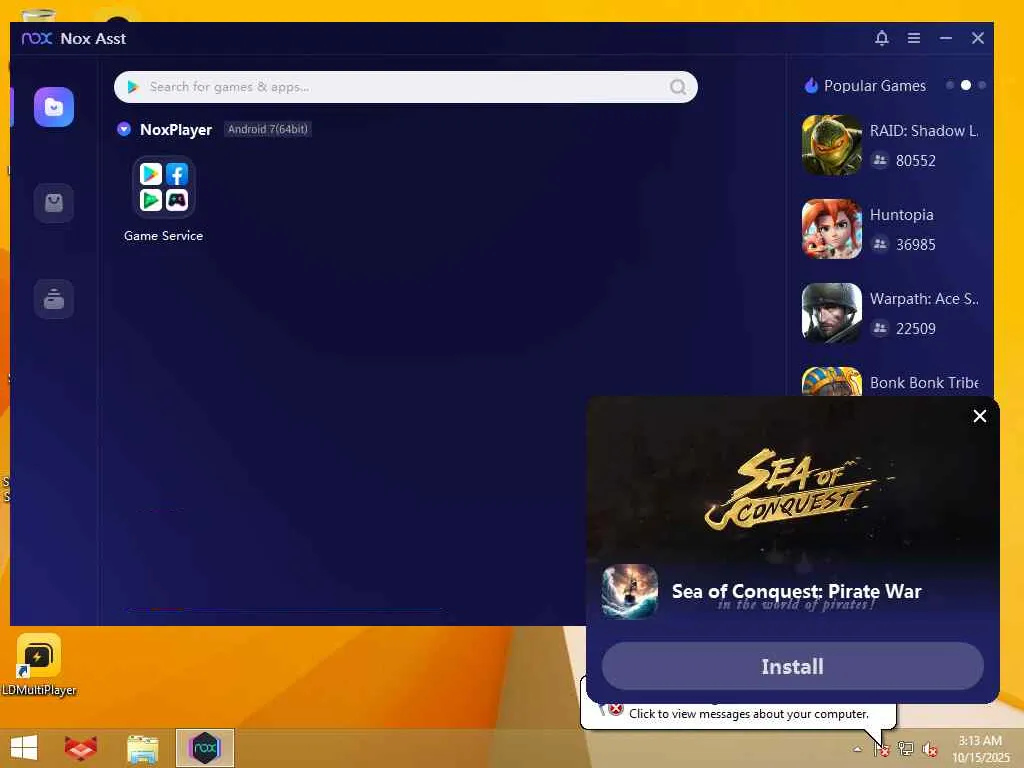Click the 22509 player count
The image size is (1024, 768).
click(x=916, y=328)
